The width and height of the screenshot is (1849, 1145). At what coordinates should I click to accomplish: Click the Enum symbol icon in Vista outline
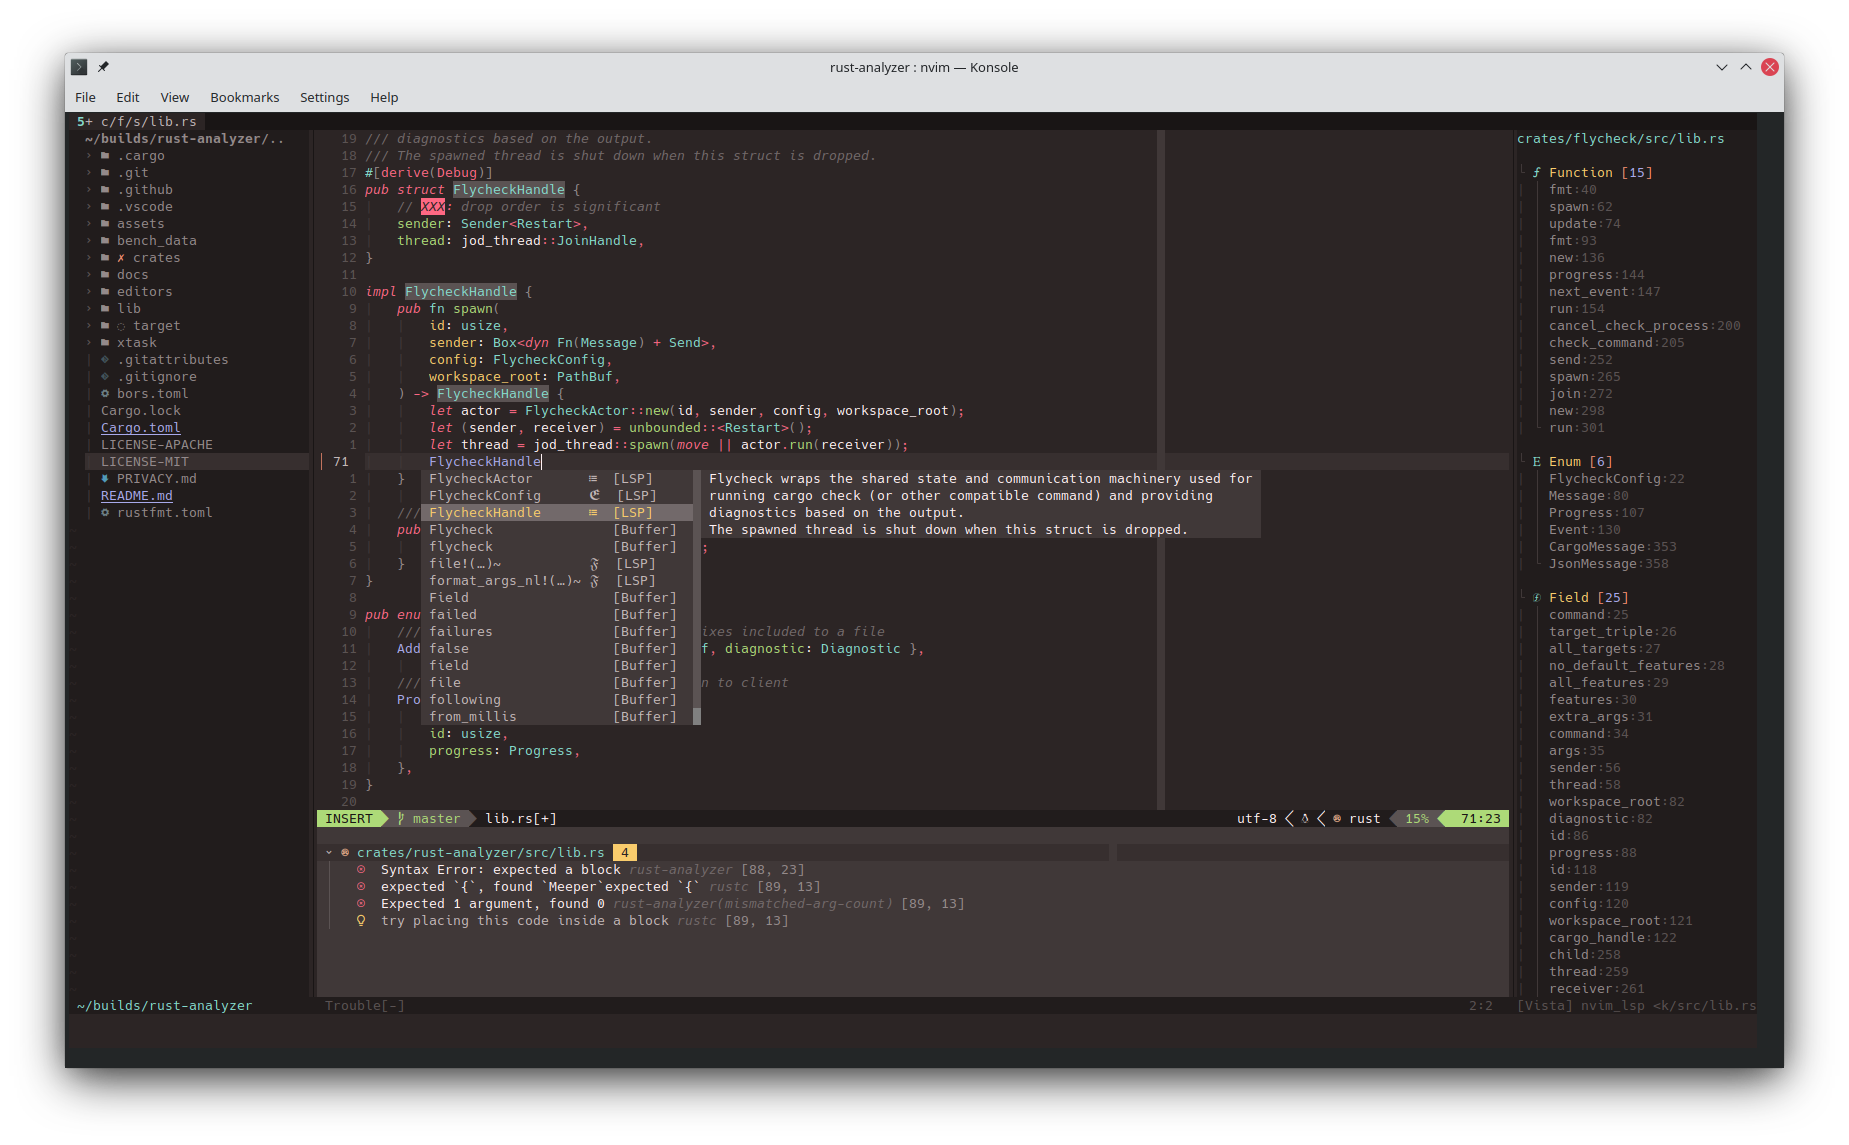click(x=1537, y=462)
